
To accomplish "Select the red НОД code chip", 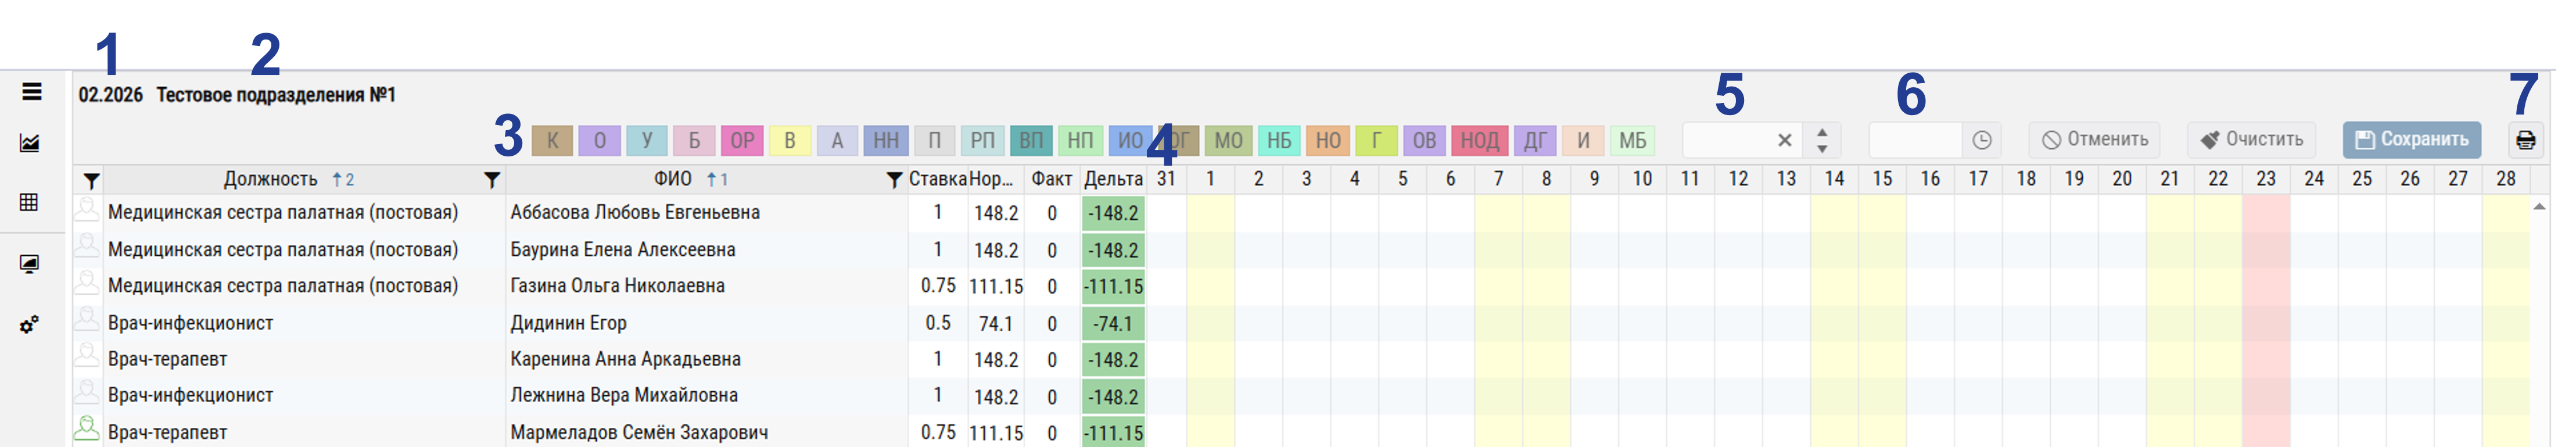I will point(1479,140).
